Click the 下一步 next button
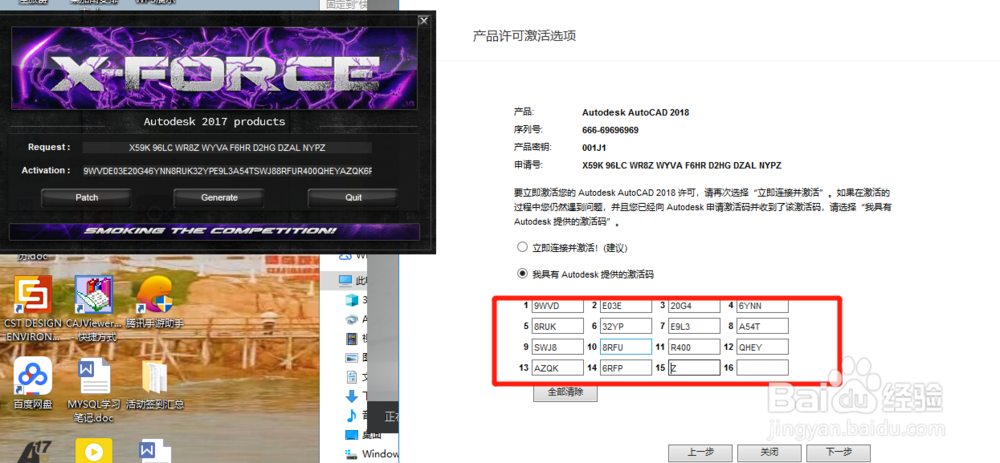Viewport: 1000px width, 463px height. [x=838, y=452]
